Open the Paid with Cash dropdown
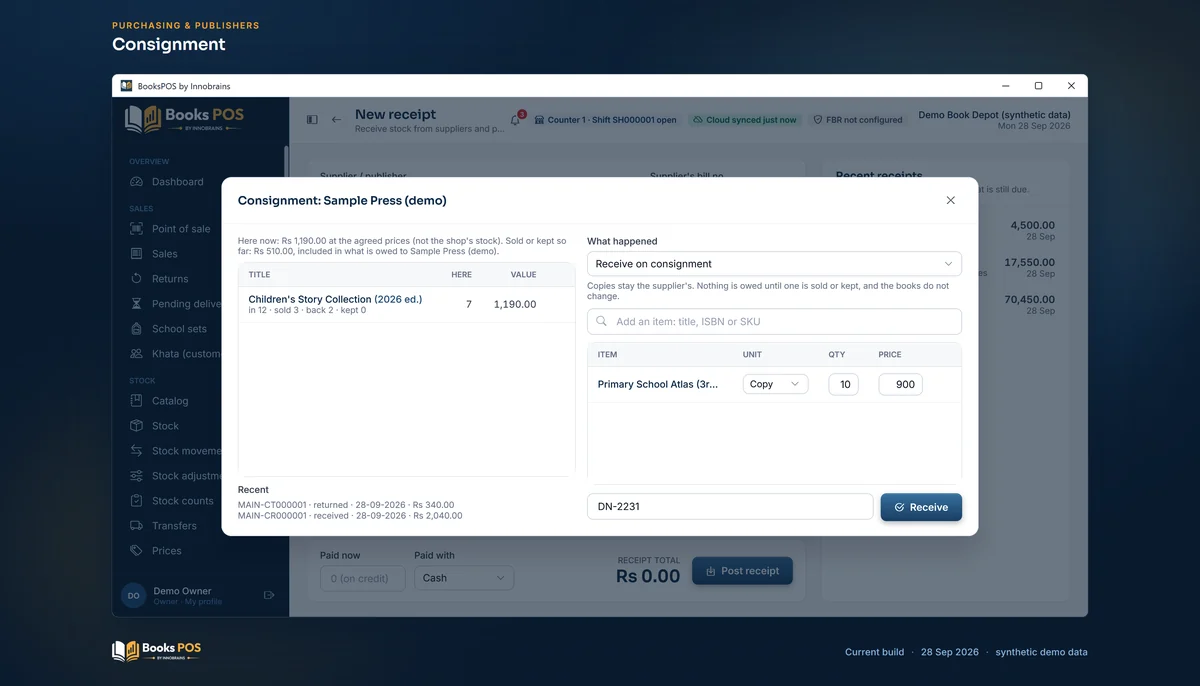Image resolution: width=1200 pixels, height=686 pixels. click(464, 578)
